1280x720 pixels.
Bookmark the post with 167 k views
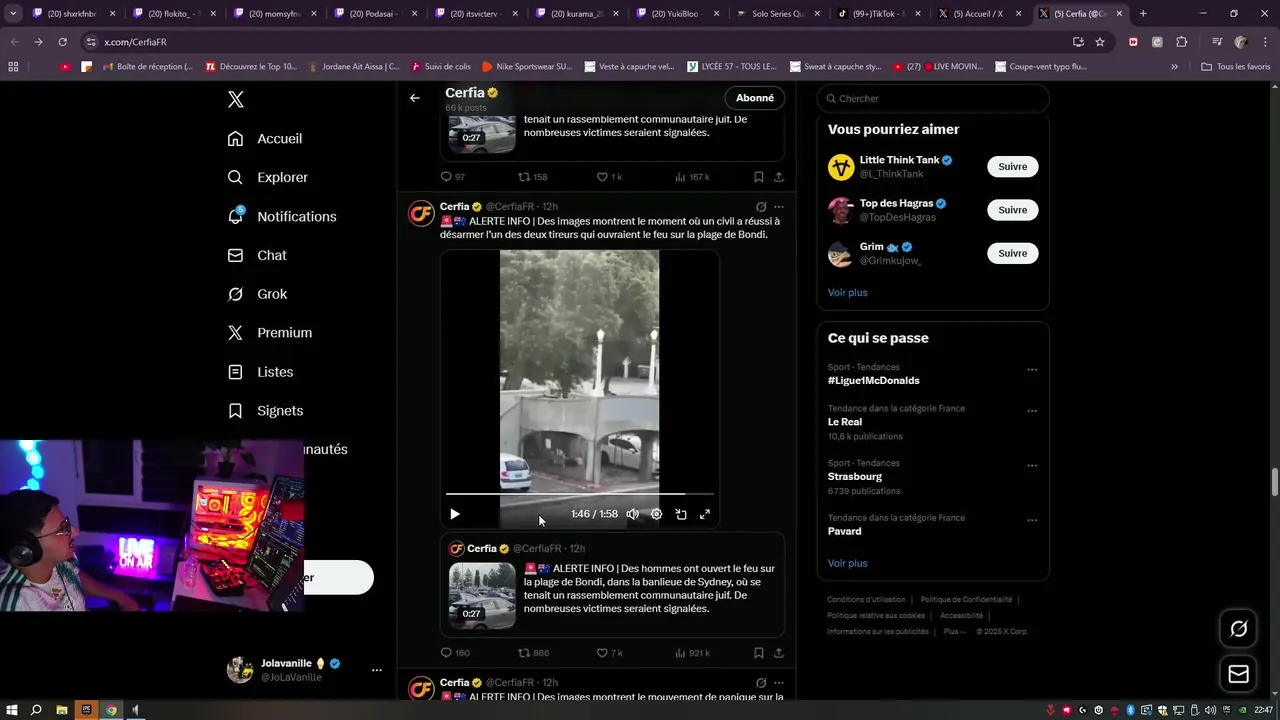pyautogui.click(x=759, y=177)
